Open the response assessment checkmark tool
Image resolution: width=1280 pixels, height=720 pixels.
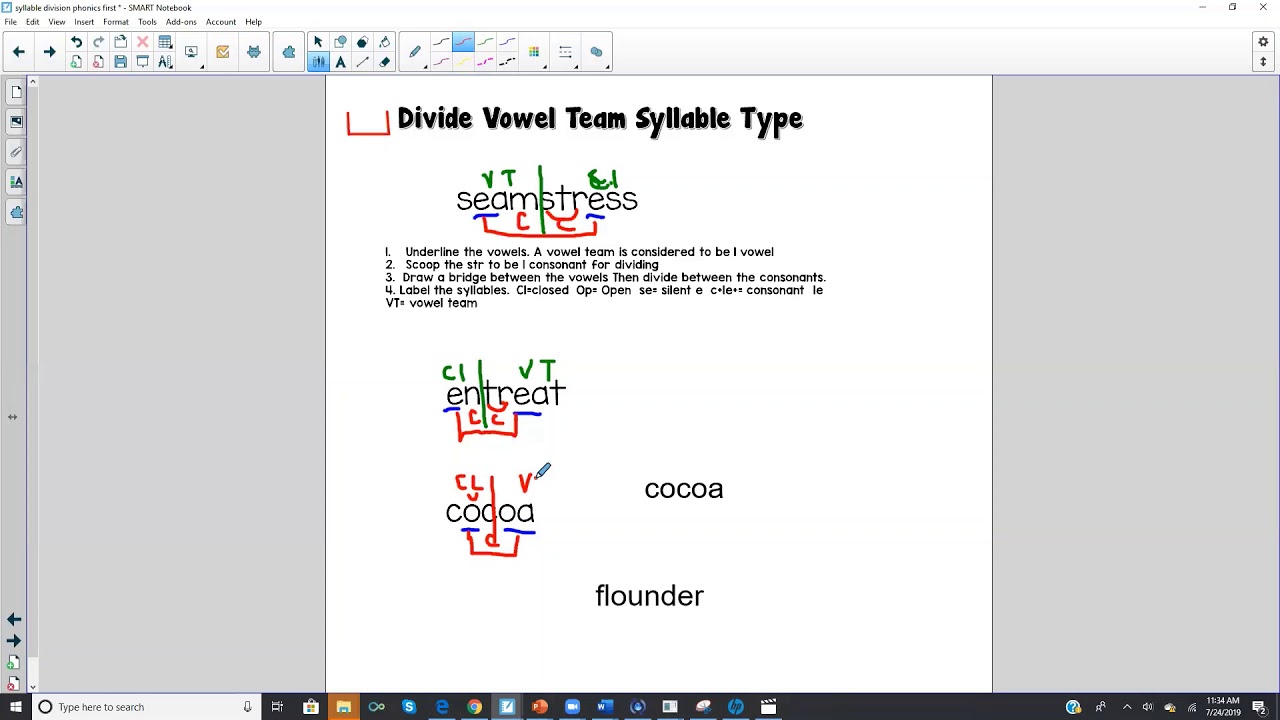[222, 52]
